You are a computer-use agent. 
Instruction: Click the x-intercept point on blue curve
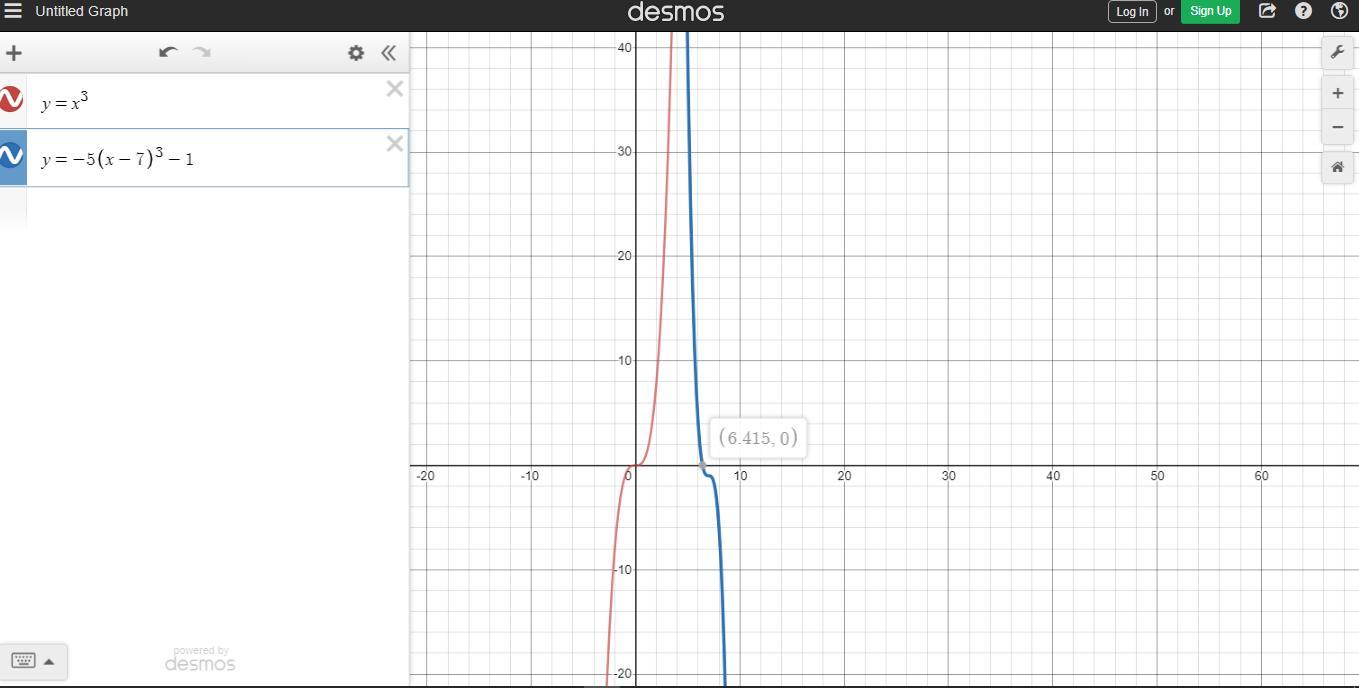[x=702, y=466]
